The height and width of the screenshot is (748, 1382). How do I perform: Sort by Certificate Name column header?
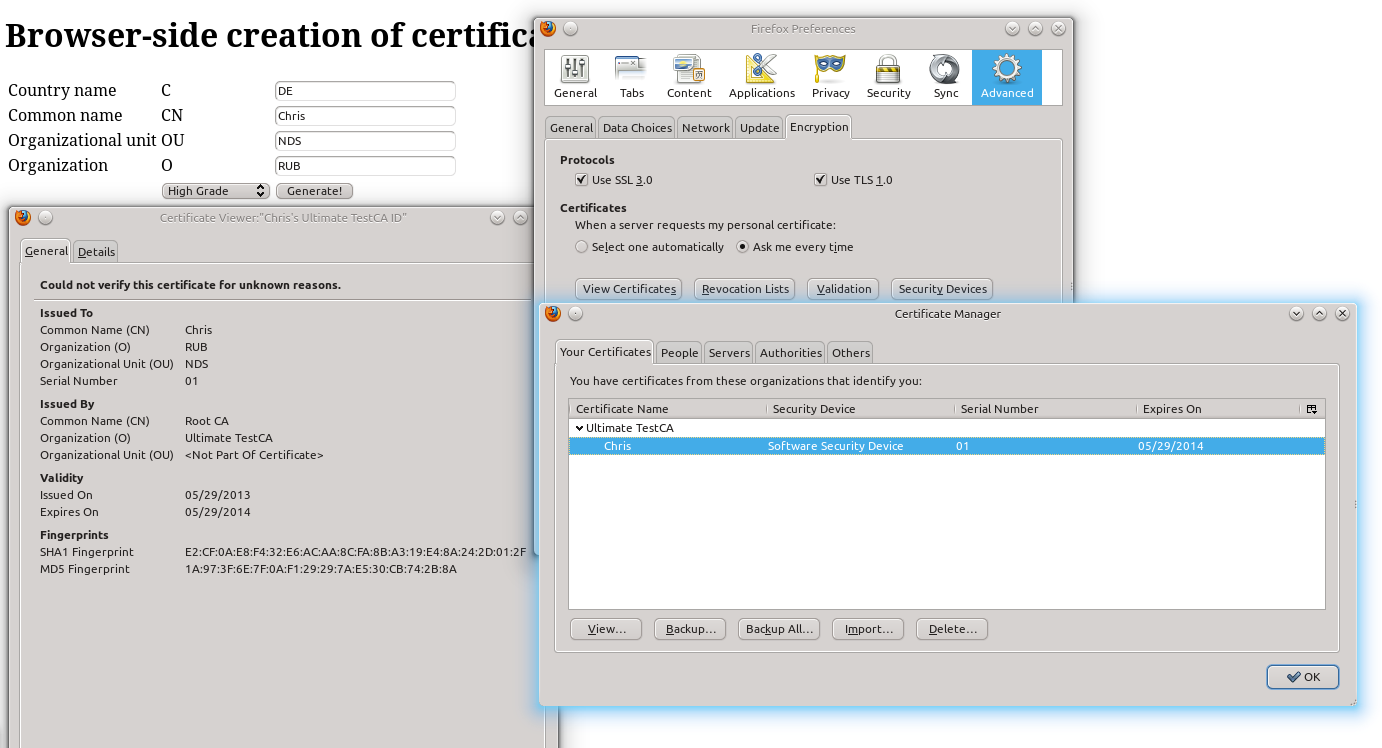(x=668, y=409)
